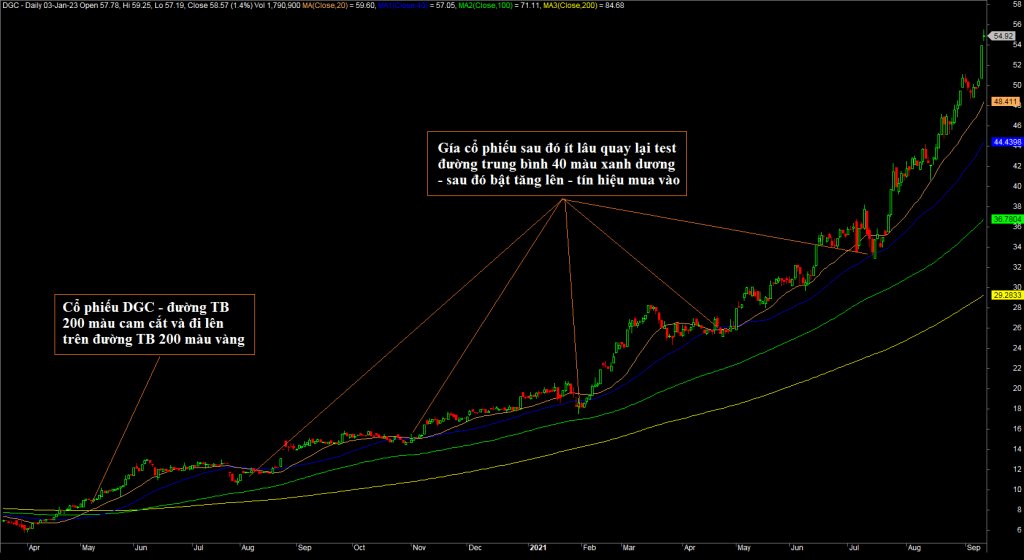Click the yellow 29.2833 MA value tag
Viewport: 1024px width, 560px height.
pyautogui.click(x=1007, y=295)
